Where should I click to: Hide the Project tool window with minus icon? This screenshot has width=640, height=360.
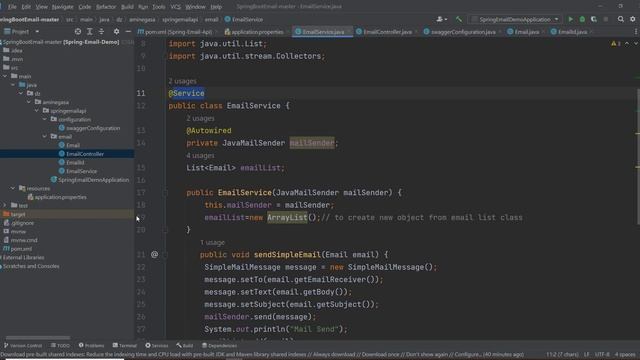click(x=128, y=31)
